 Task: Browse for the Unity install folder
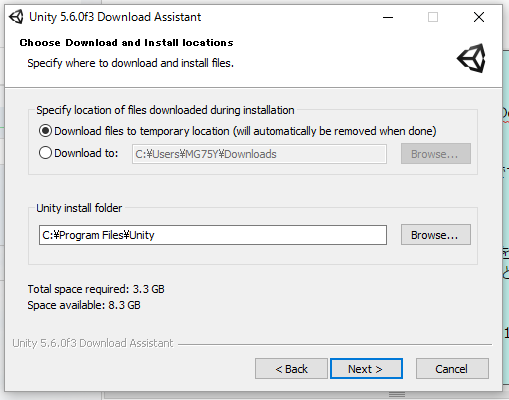point(436,235)
